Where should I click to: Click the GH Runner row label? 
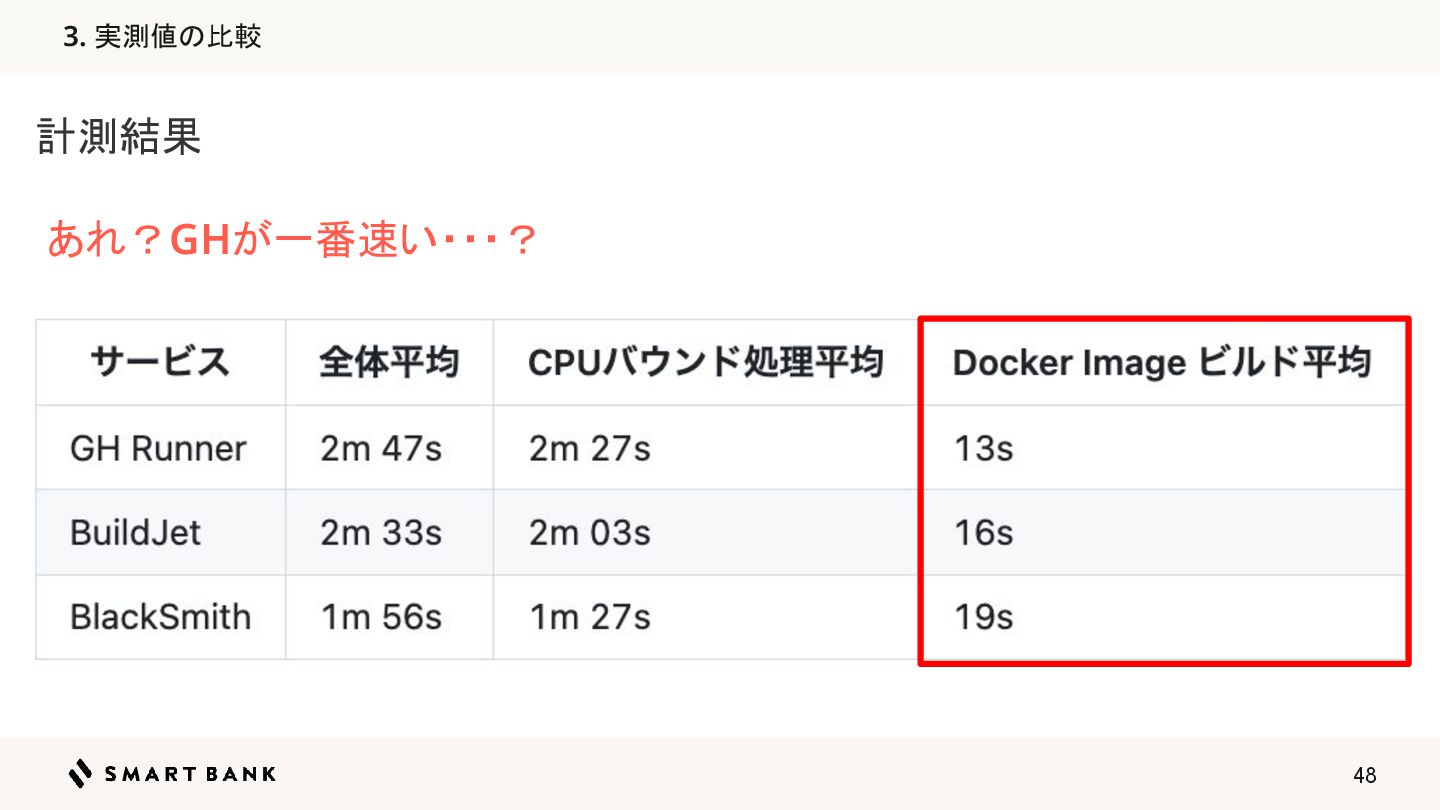[x=158, y=448]
